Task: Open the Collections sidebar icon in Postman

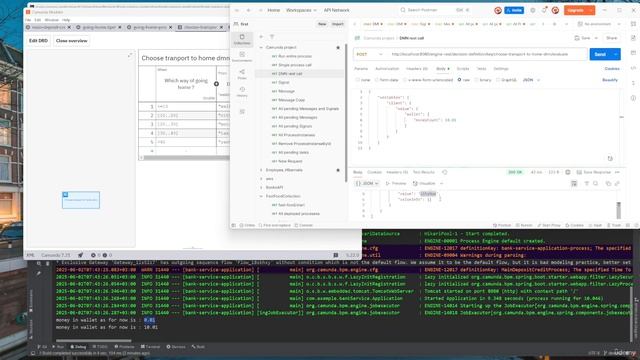Action: click(242, 39)
